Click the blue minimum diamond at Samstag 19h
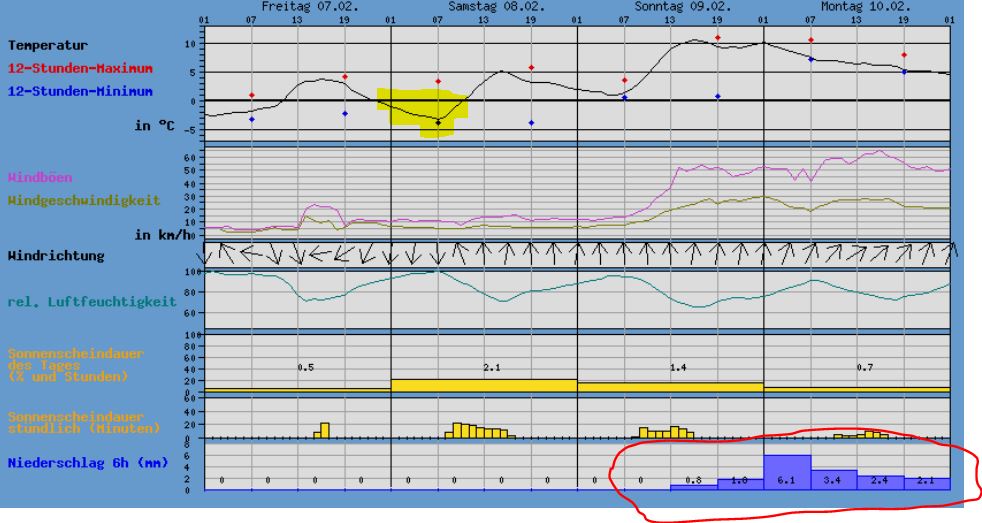Image resolution: width=982 pixels, height=523 pixels. [x=531, y=123]
